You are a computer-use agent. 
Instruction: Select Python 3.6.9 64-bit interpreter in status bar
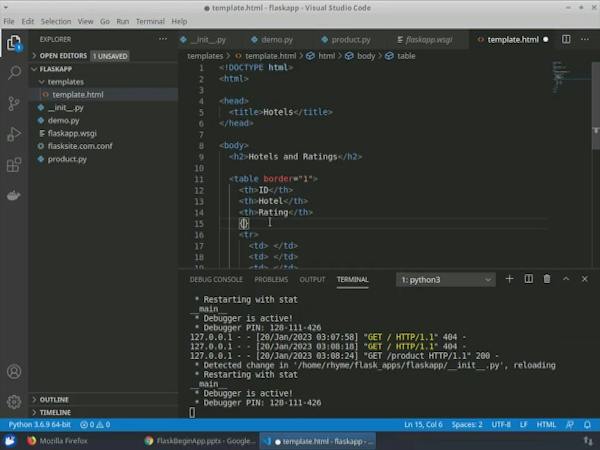coord(39,425)
